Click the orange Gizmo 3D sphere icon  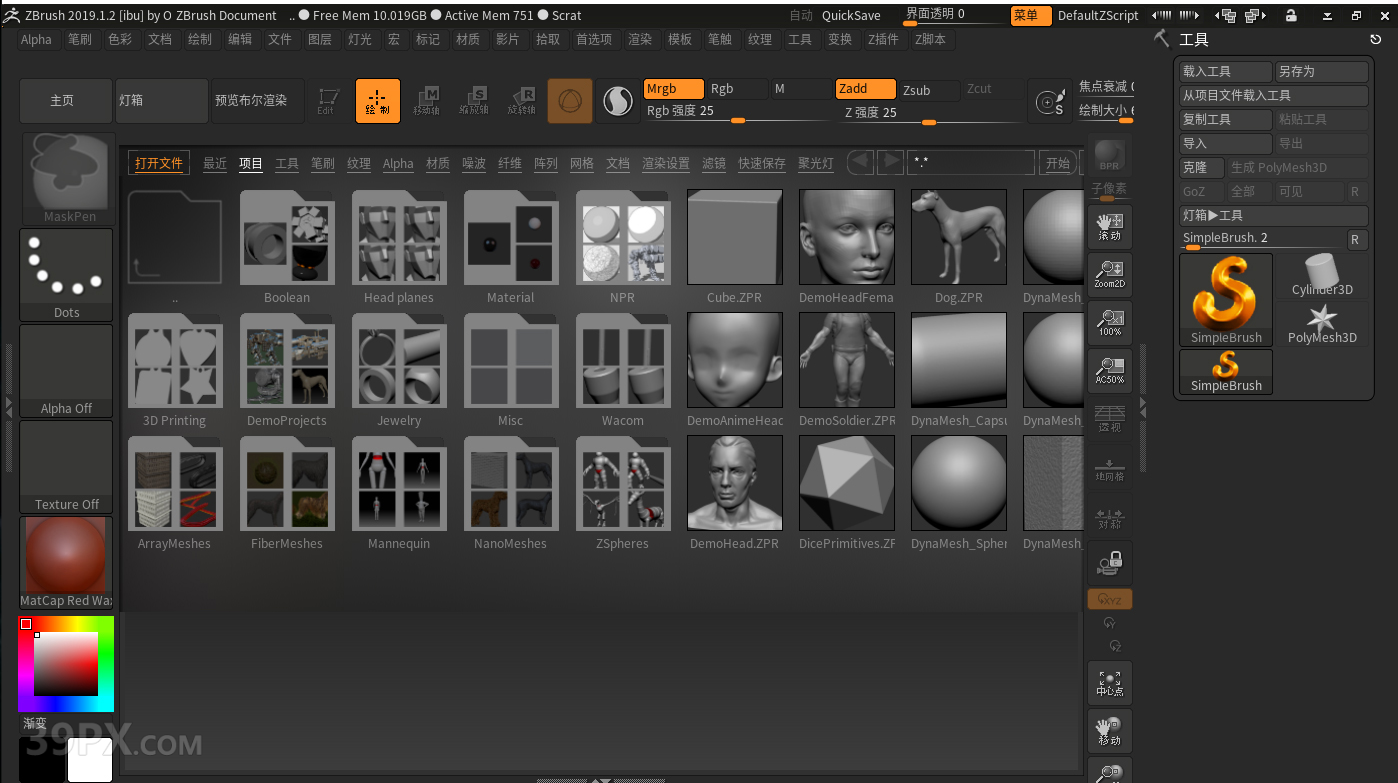pyautogui.click(x=570, y=101)
